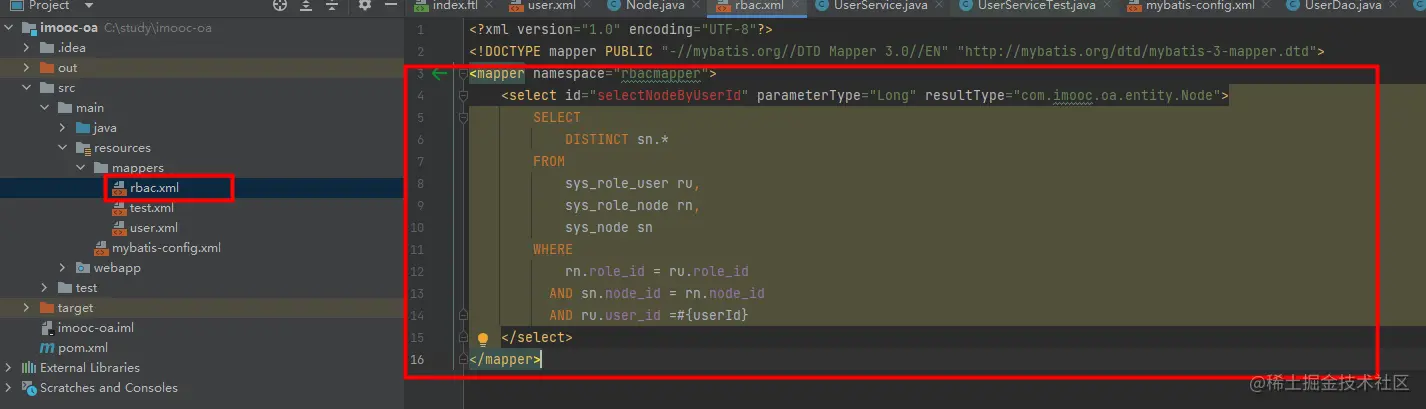Expand the test folder arrow
This screenshot has width=1426, height=409.
(x=46, y=288)
